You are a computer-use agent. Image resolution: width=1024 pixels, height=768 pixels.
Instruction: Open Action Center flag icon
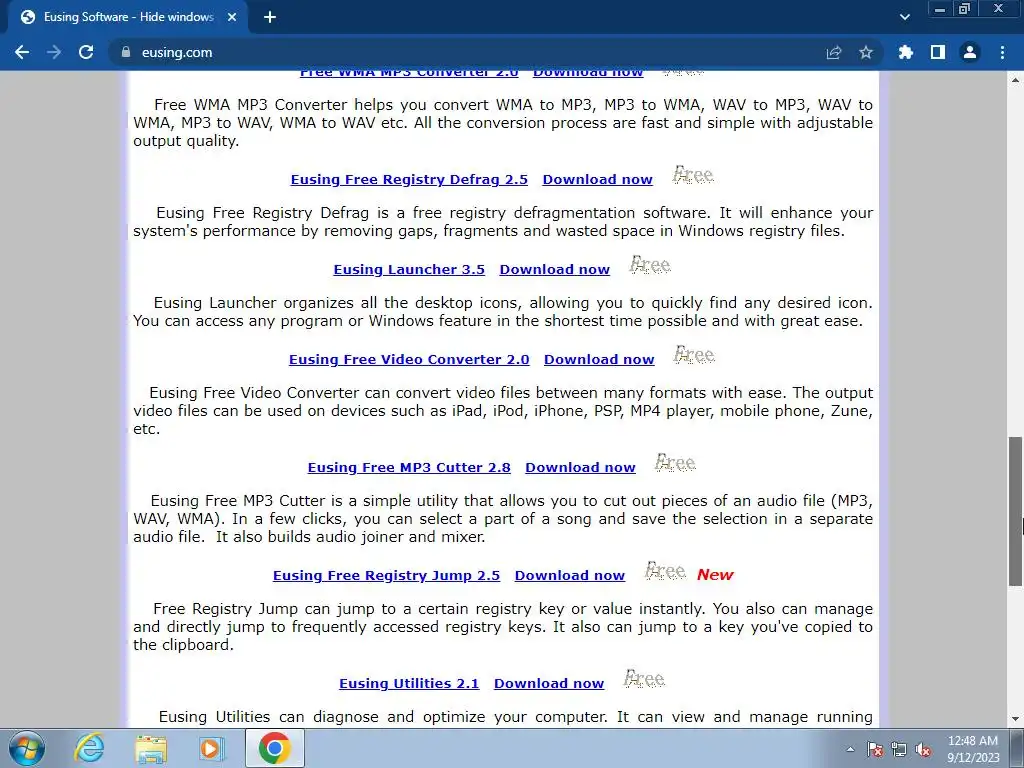874,749
